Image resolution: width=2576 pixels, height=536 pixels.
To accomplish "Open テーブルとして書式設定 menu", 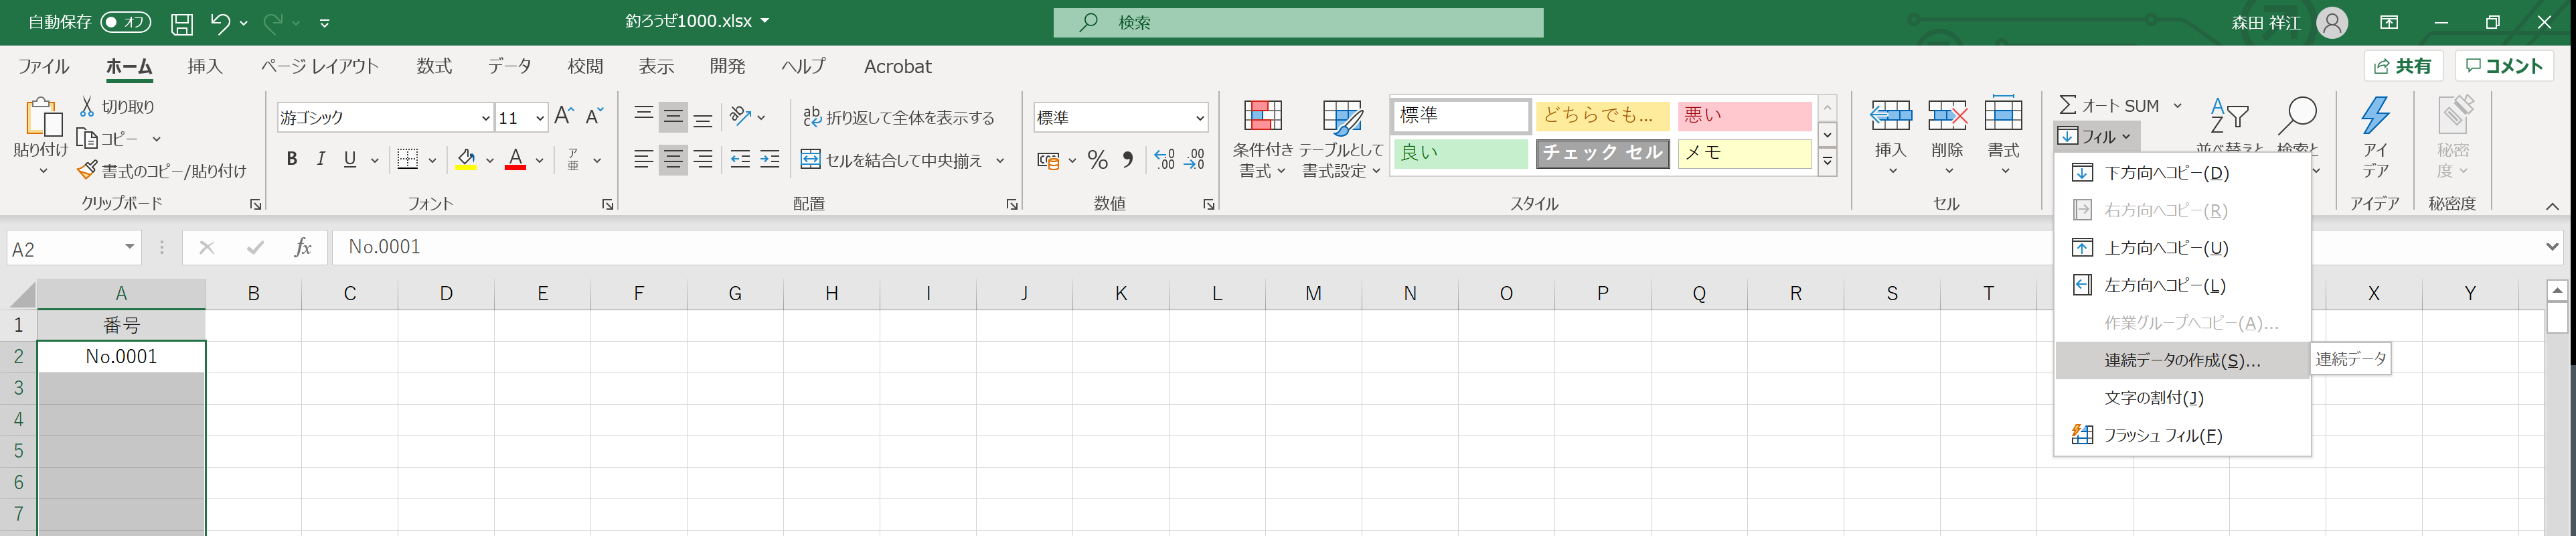I will tap(1341, 138).
